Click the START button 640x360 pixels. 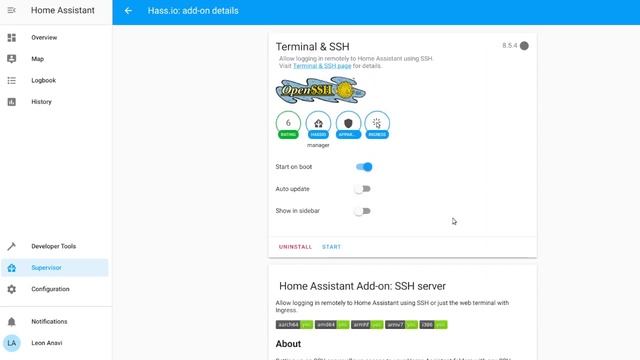click(331, 247)
